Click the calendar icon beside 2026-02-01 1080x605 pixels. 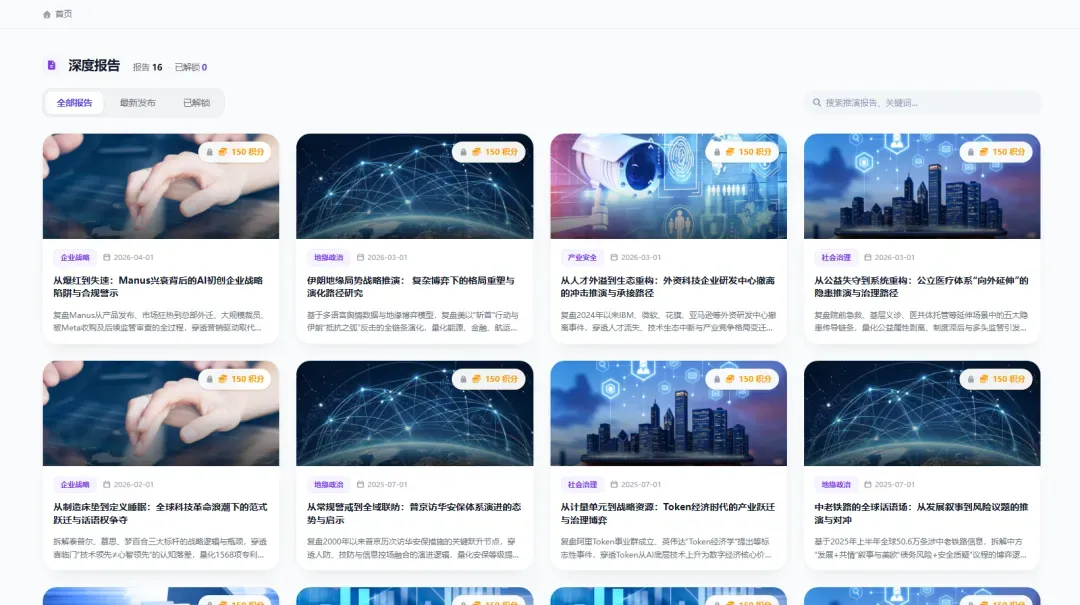pos(107,484)
